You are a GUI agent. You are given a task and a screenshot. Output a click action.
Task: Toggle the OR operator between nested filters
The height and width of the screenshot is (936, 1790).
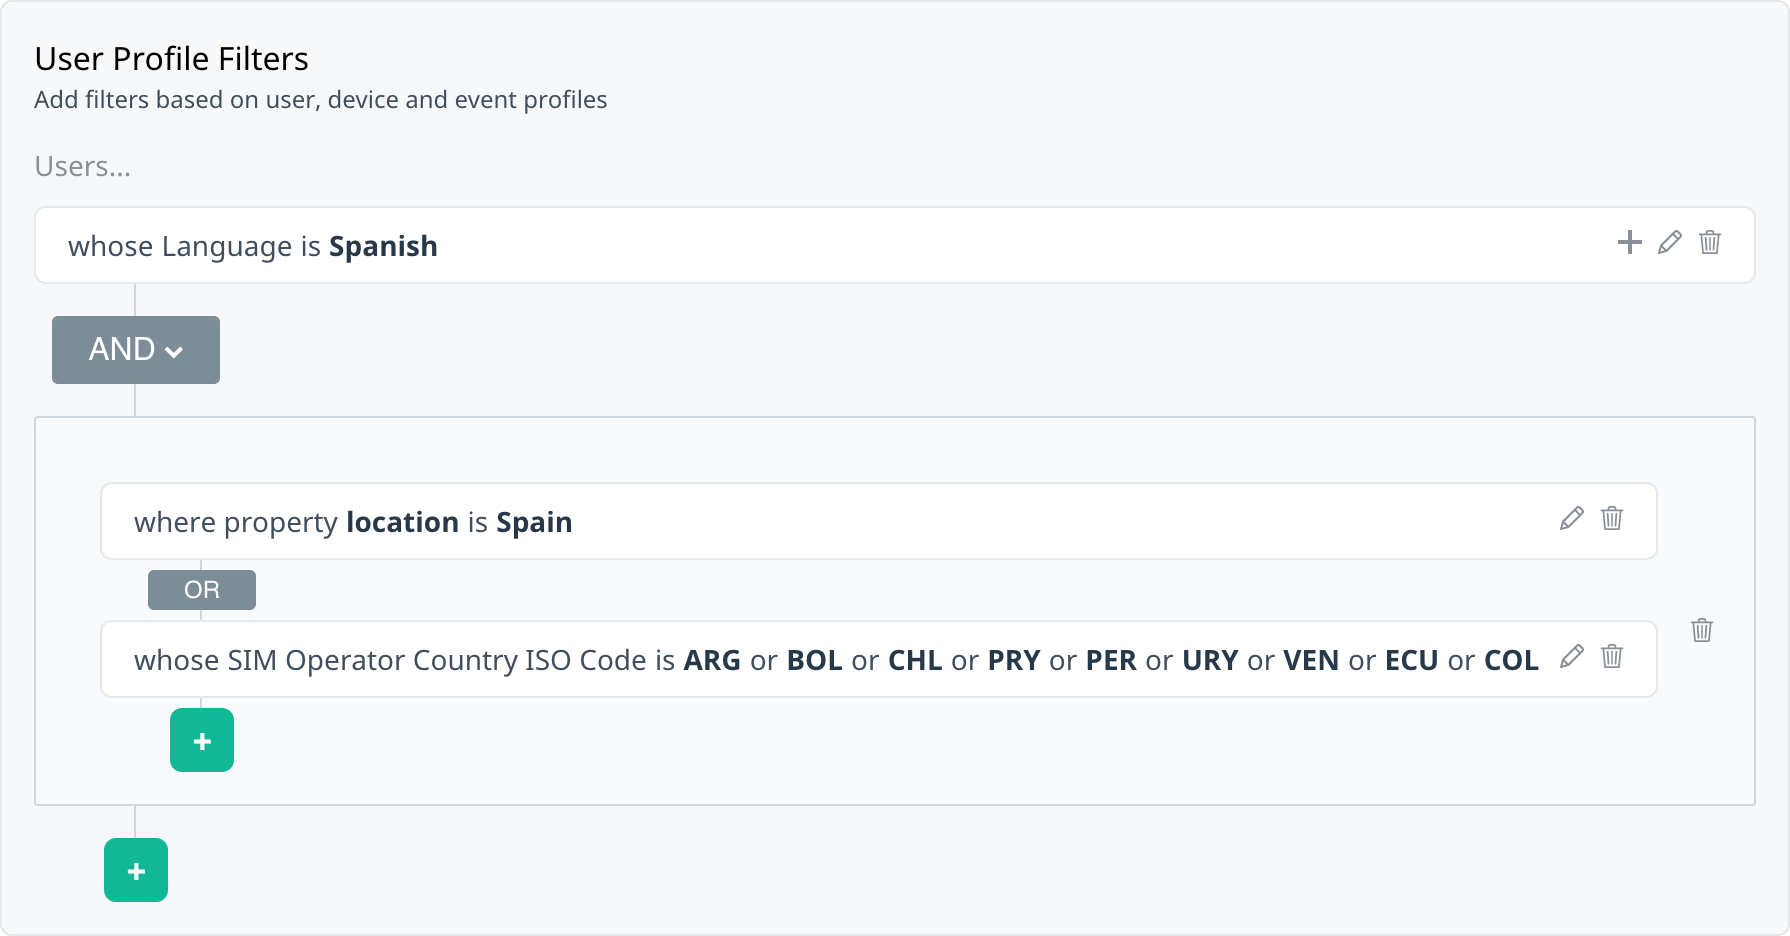coord(201,590)
